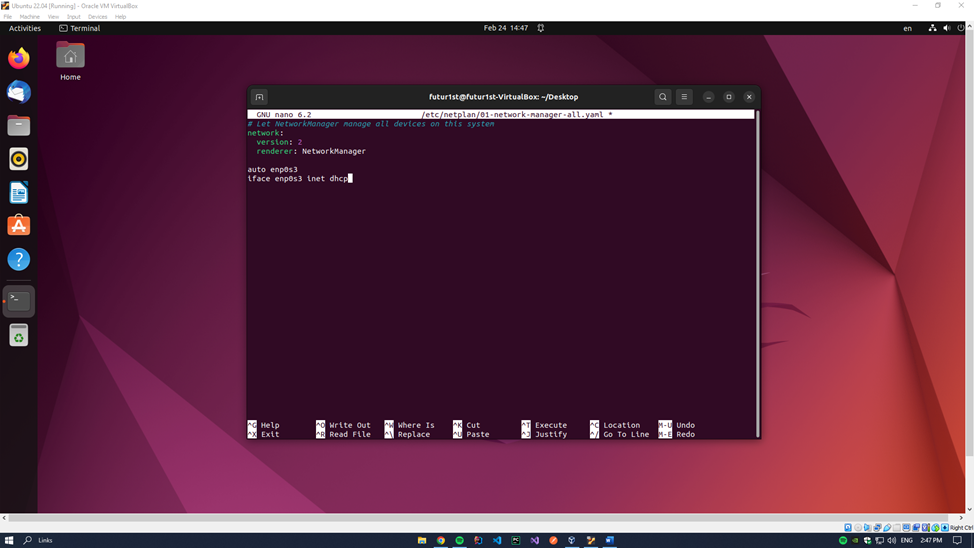Click the nano 'Where Is' shortcut label
The width and height of the screenshot is (974, 548).
(x=416, y=426)
